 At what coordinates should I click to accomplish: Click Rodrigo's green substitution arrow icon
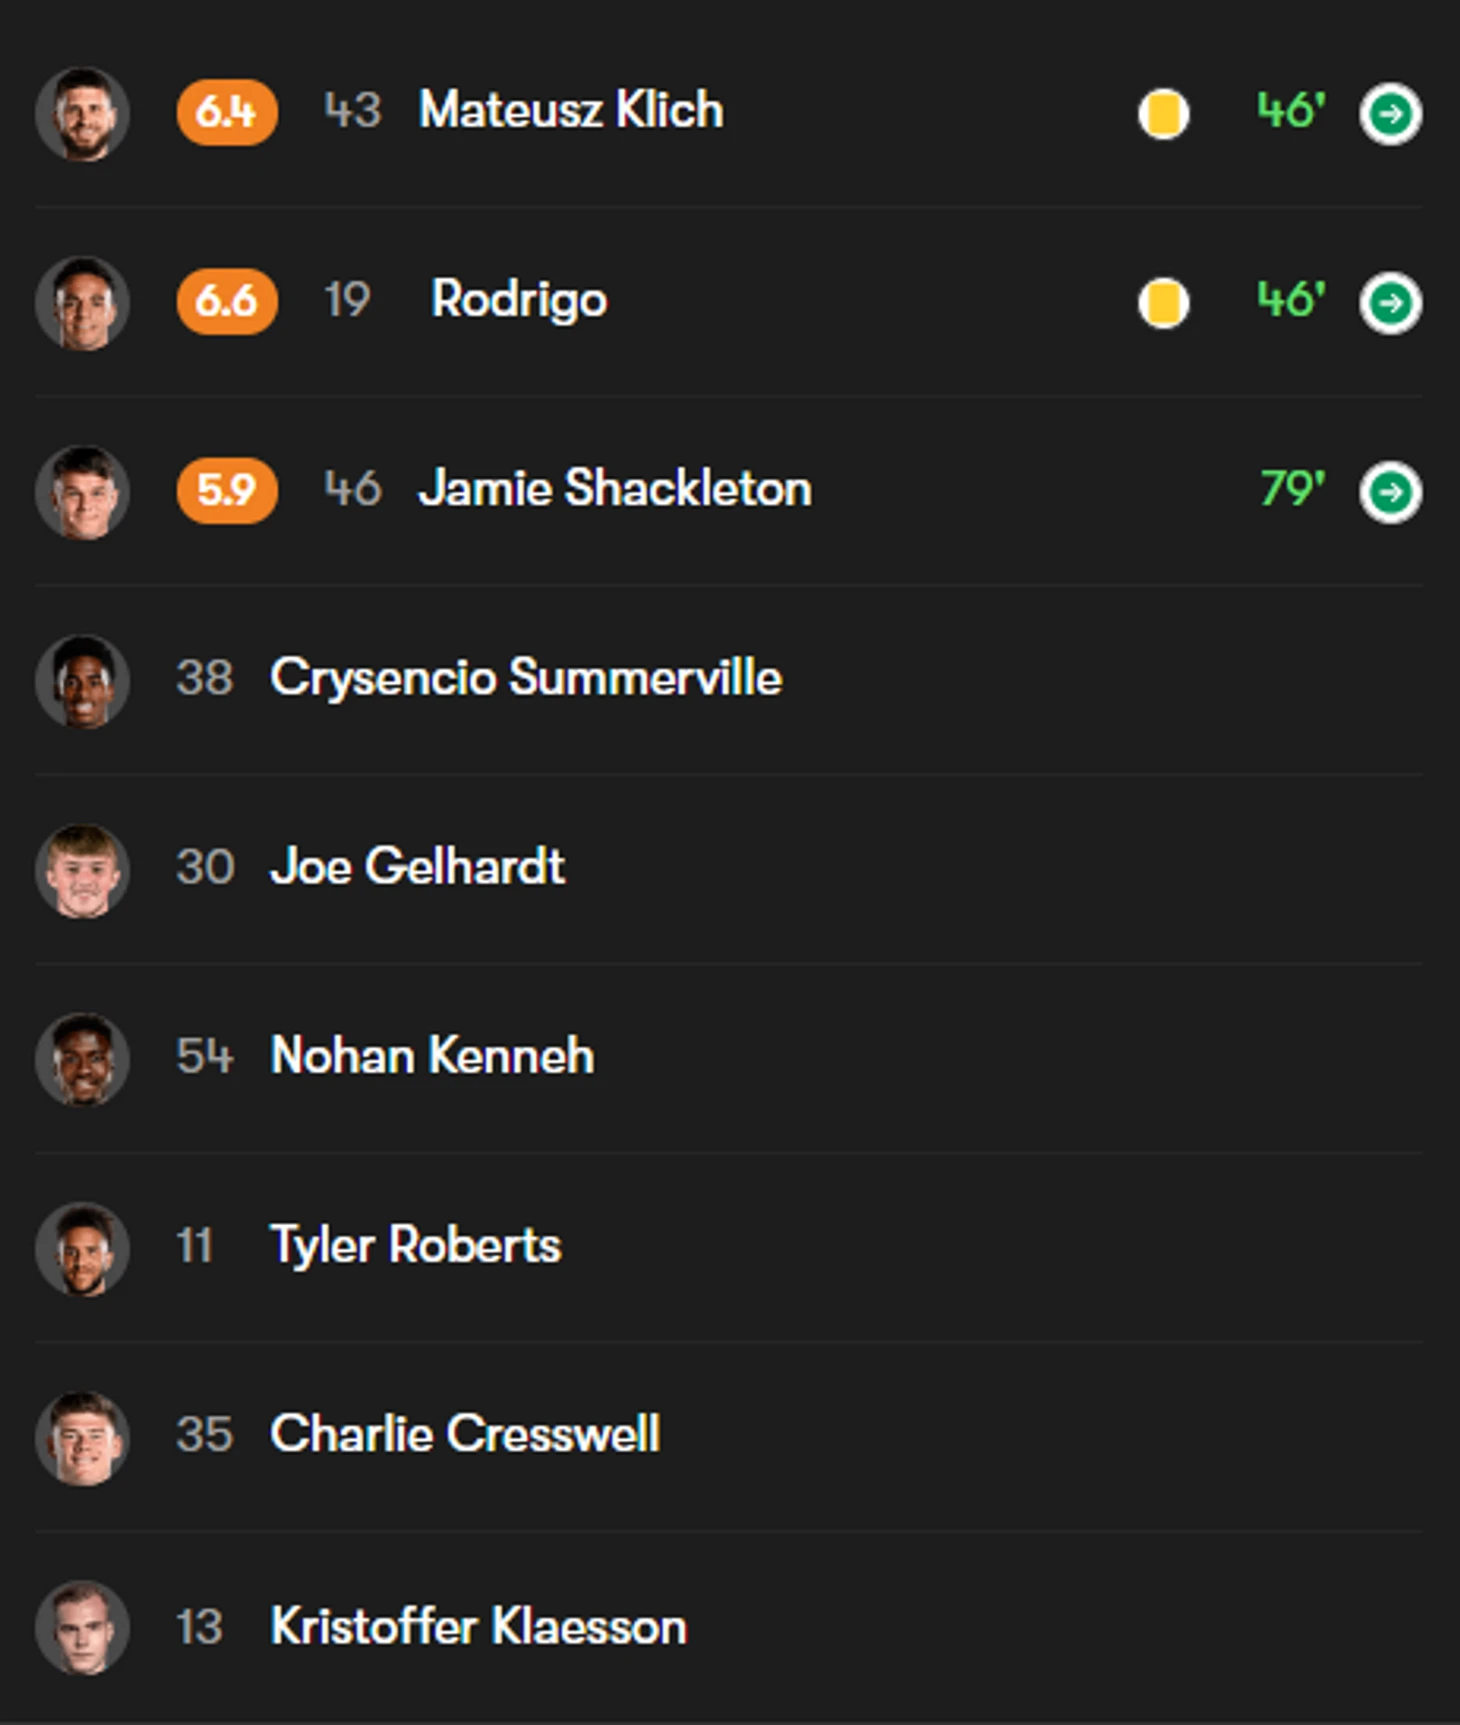pyautogui.click(x=1390, y=302)
